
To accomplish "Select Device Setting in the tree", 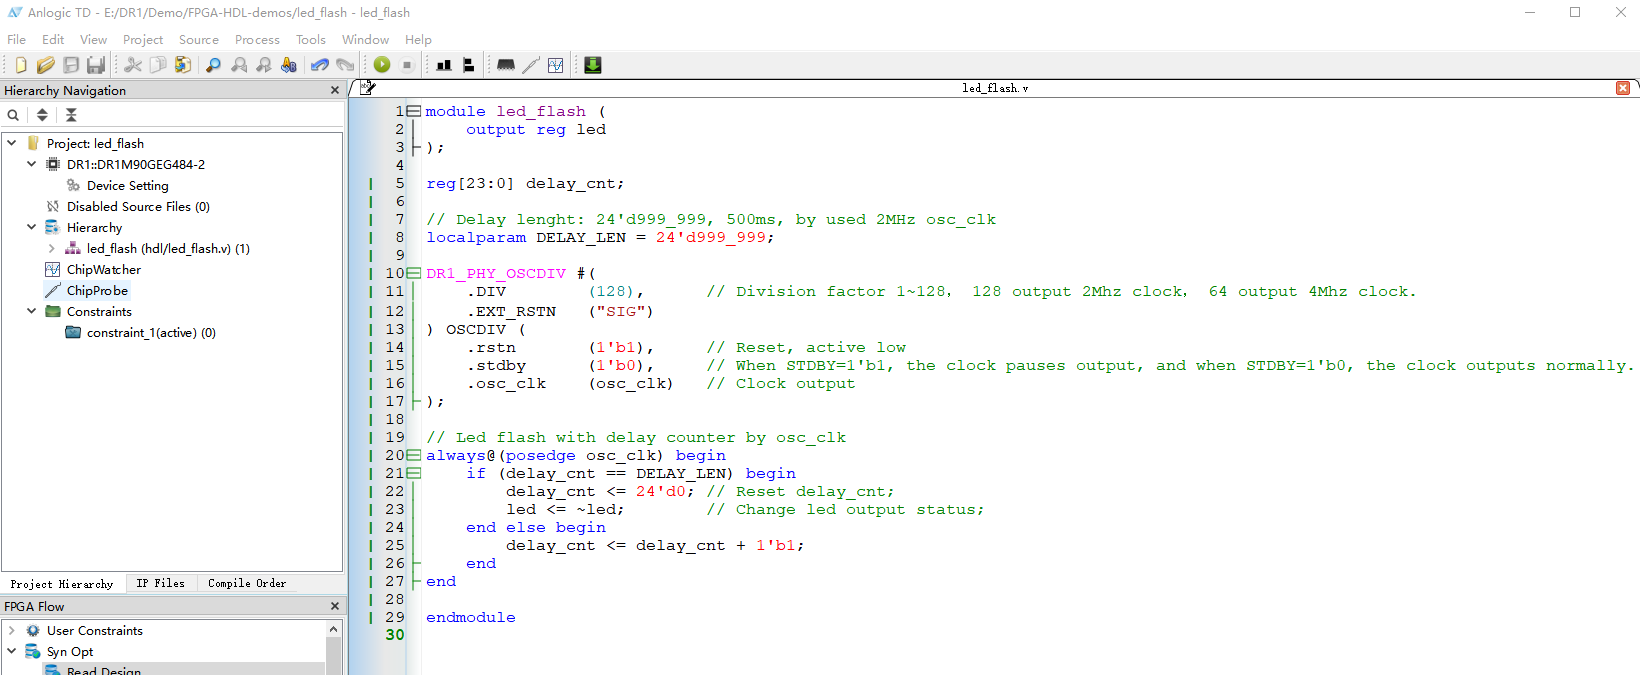I will tap(127, 185).
